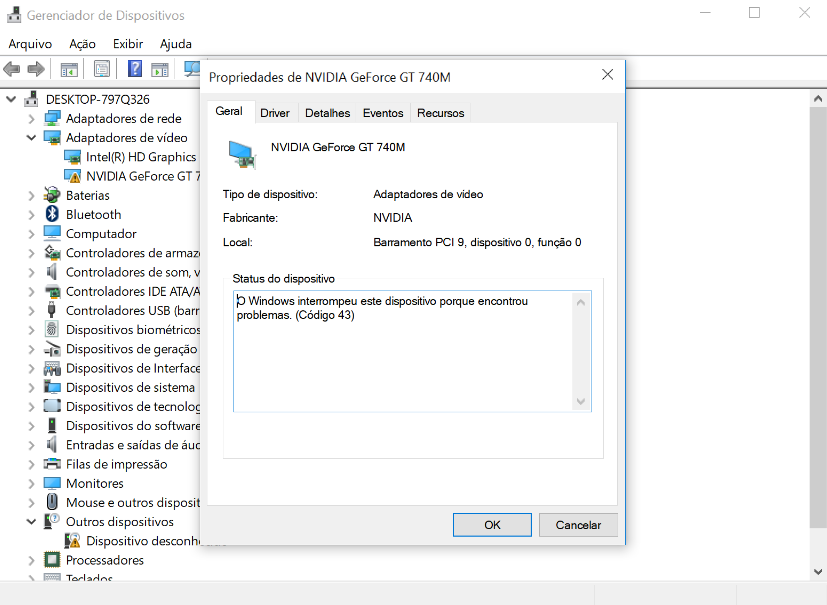Switch to the Eventos tab
The image size is (827, 605).
(x=383, y=113)
